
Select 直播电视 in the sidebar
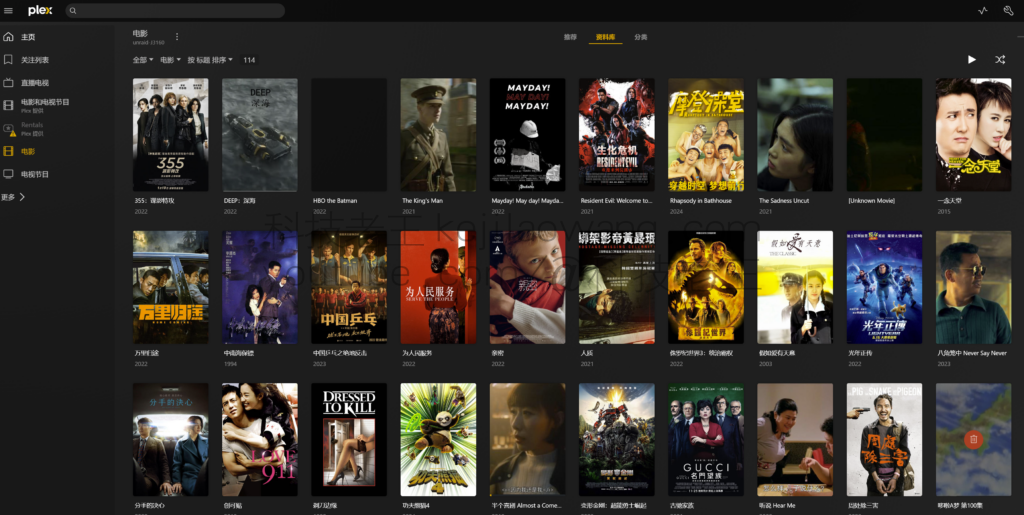pyautogui.click(x=35, y=83)
